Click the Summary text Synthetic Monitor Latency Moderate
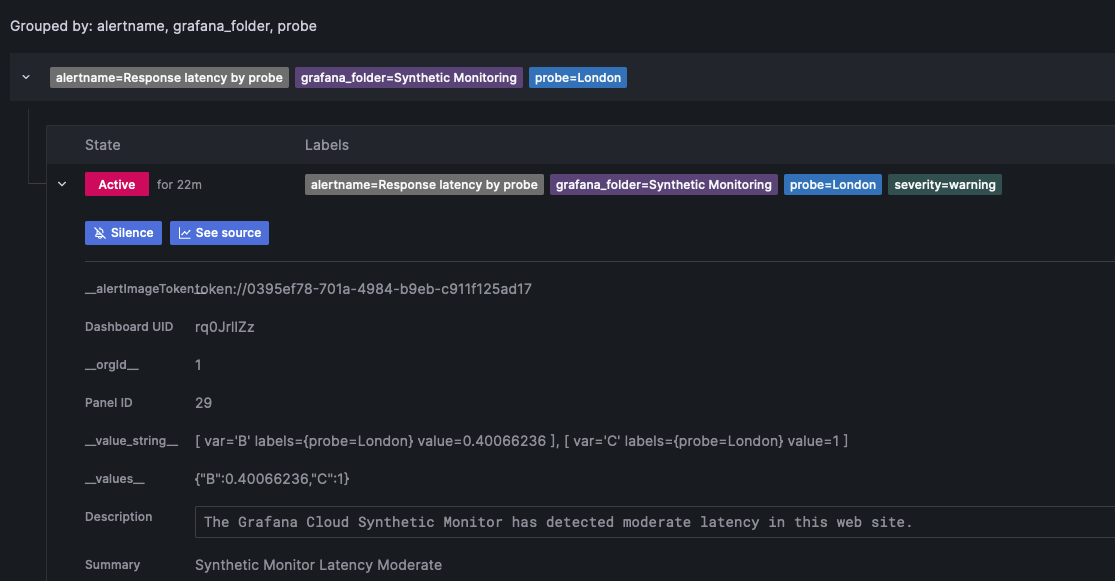Image resolution: width=1115 pixels, height=581 pixels. [318, 565]
